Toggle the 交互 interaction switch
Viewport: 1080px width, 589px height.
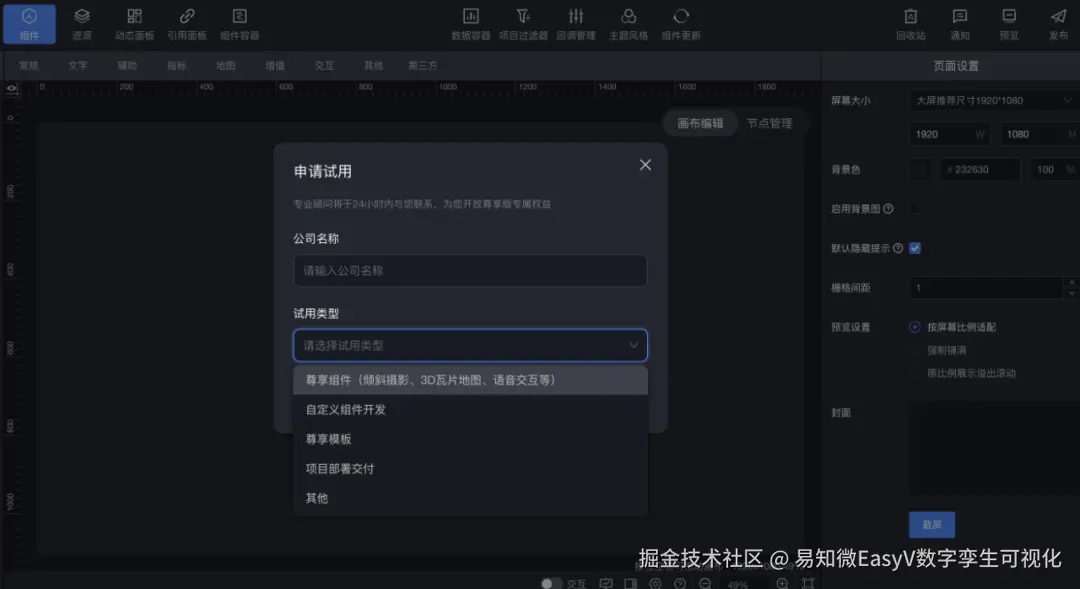[550, 583]
